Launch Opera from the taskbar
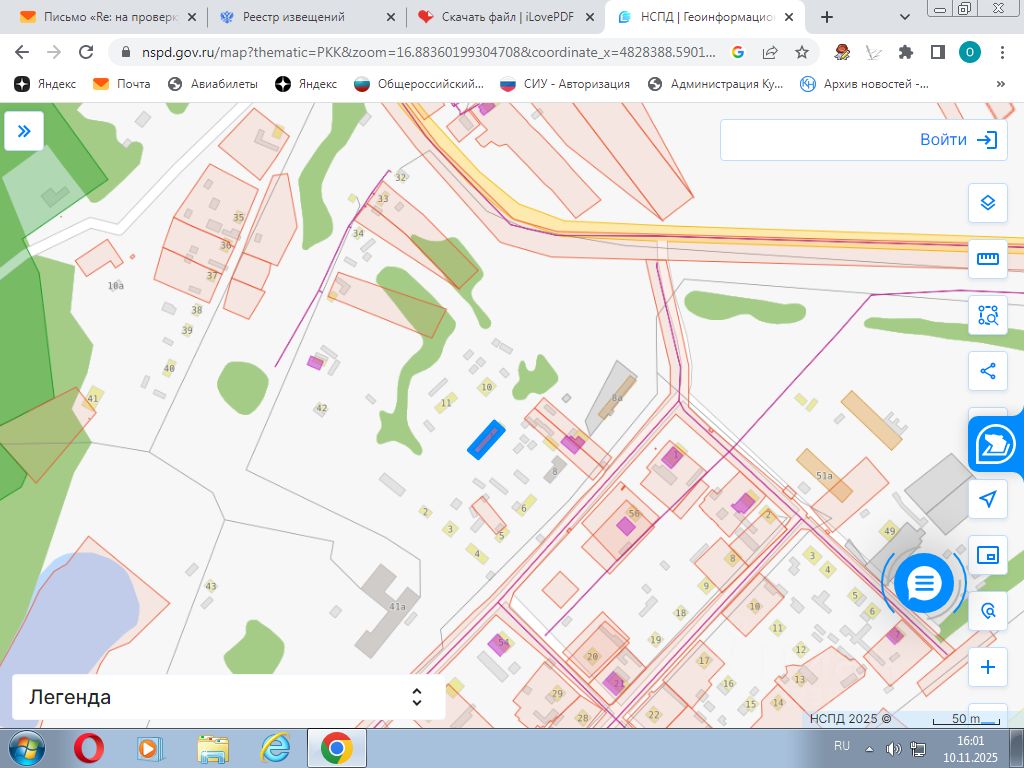 [x=88, y=748]
